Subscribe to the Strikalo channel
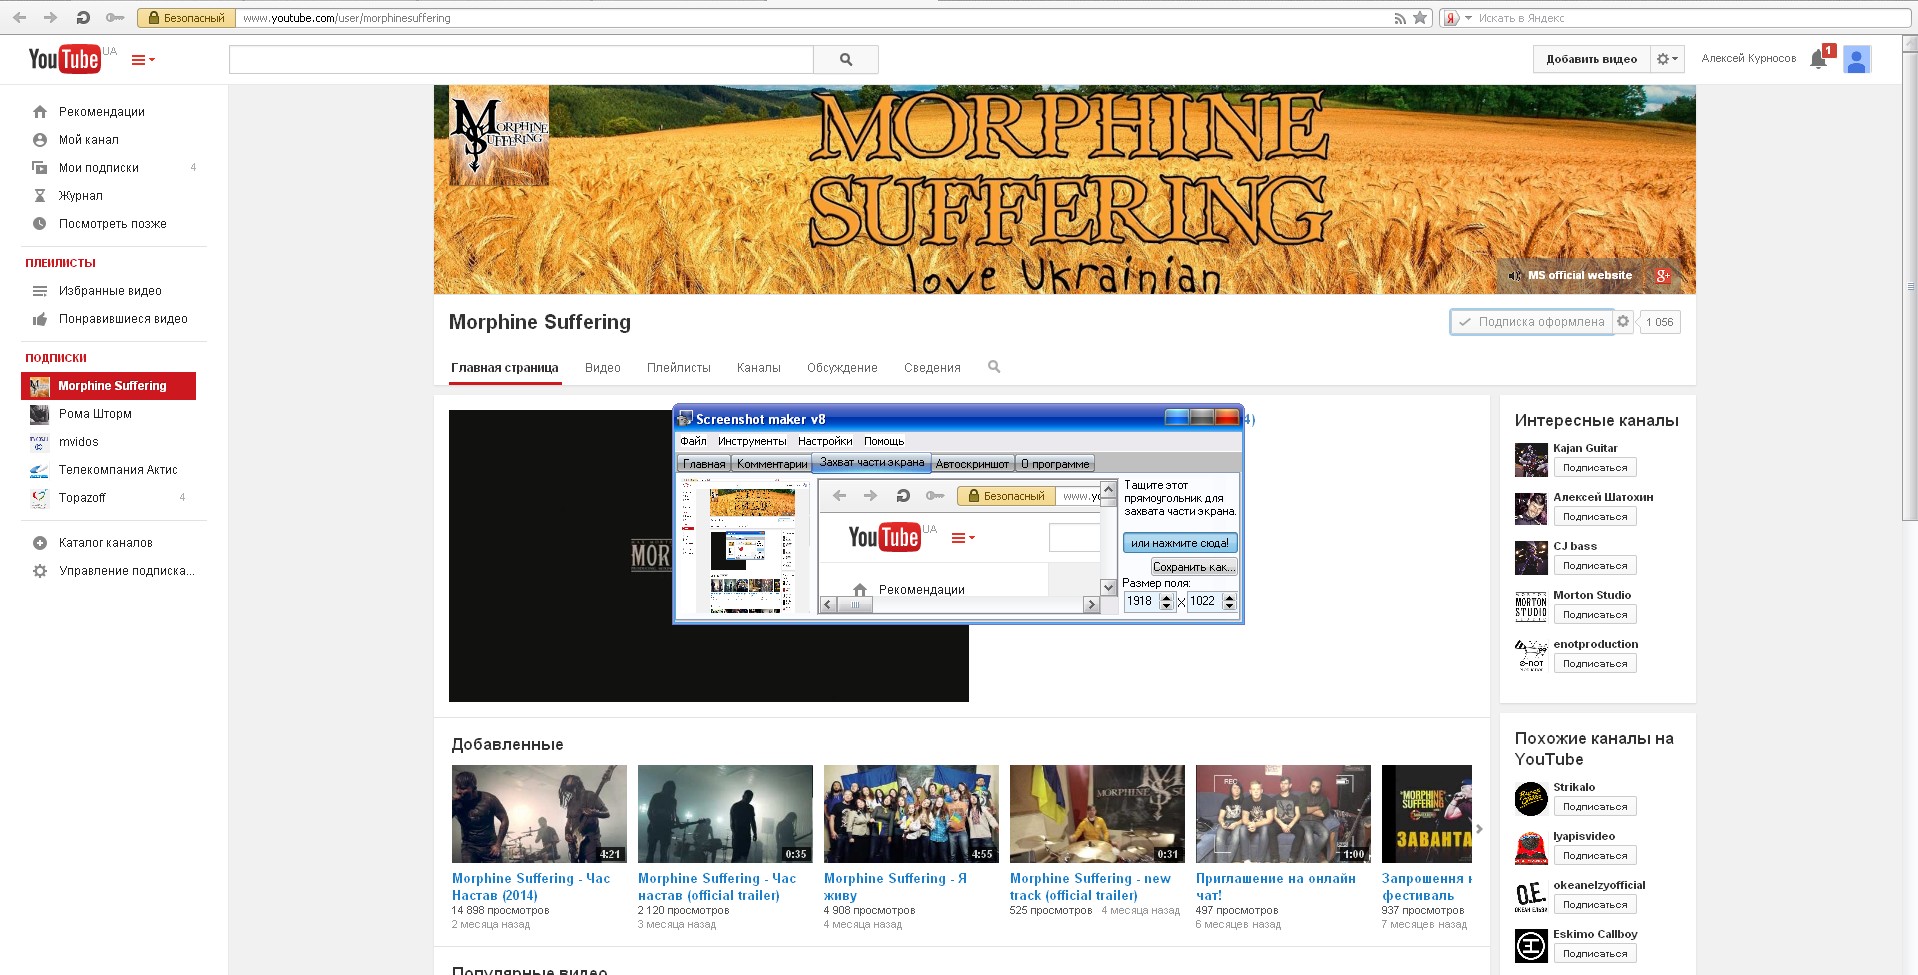Image resolution: width=1918 pixels, height=975 pixels. 1595,807
